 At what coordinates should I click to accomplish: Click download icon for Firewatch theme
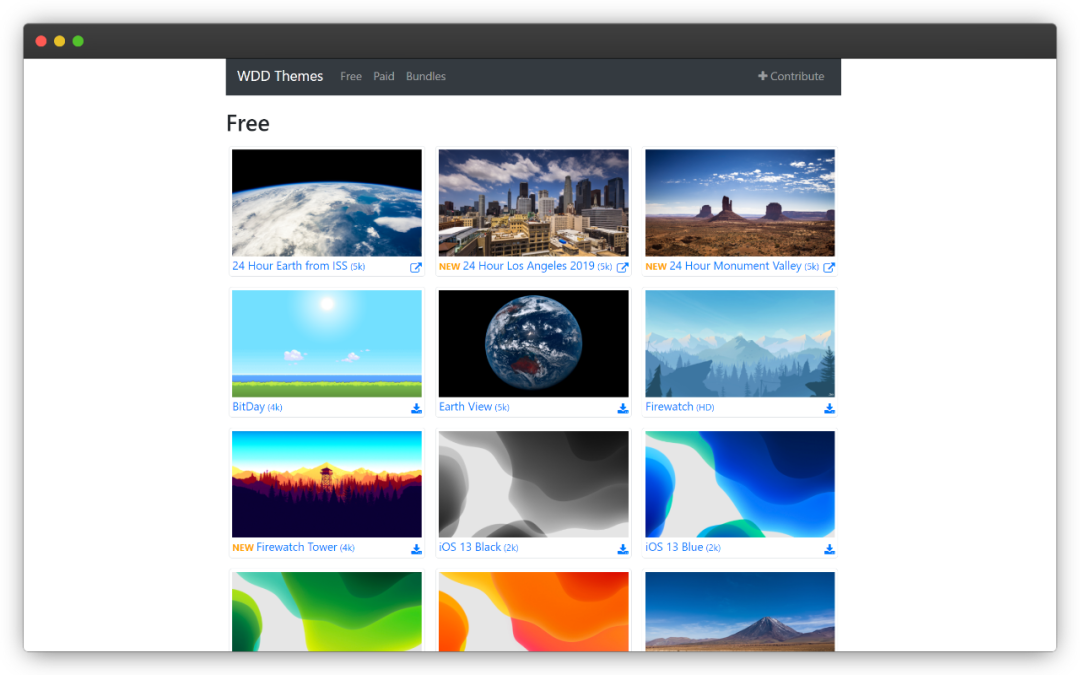coord(829,408)
